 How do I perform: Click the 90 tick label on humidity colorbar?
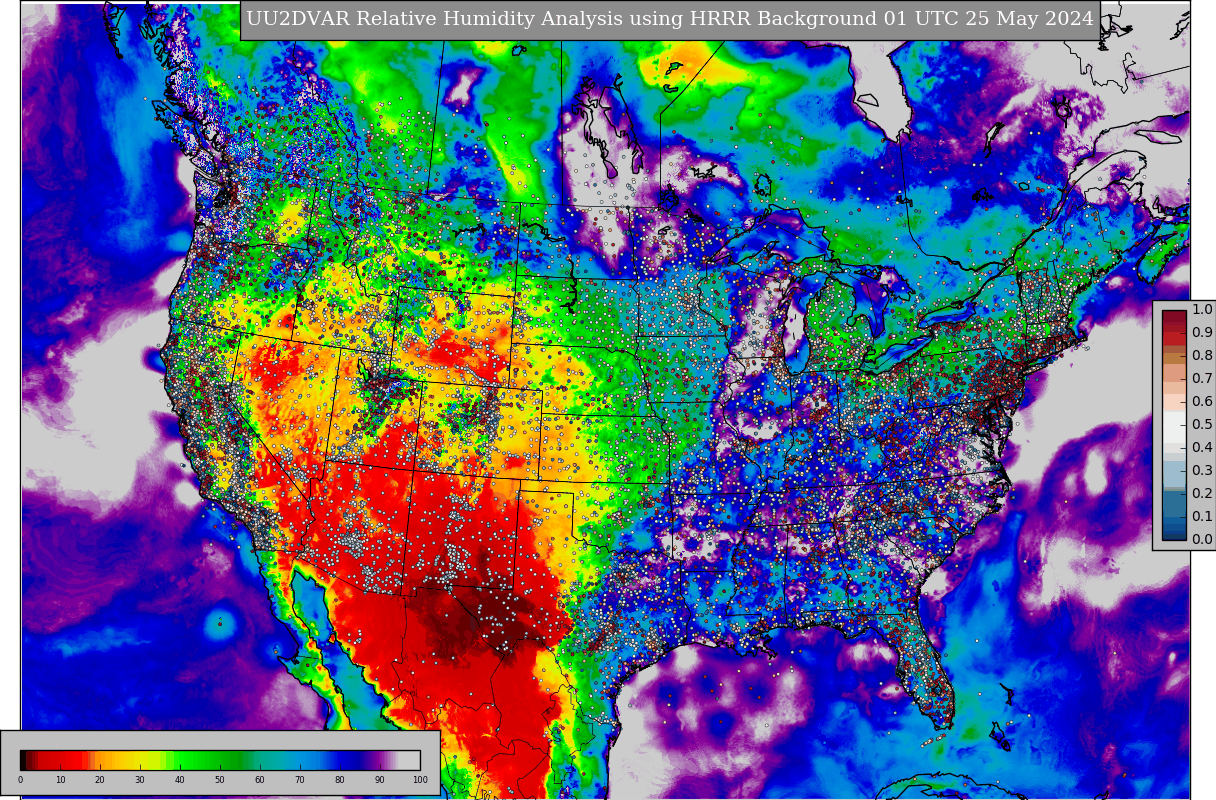[380, 780]
